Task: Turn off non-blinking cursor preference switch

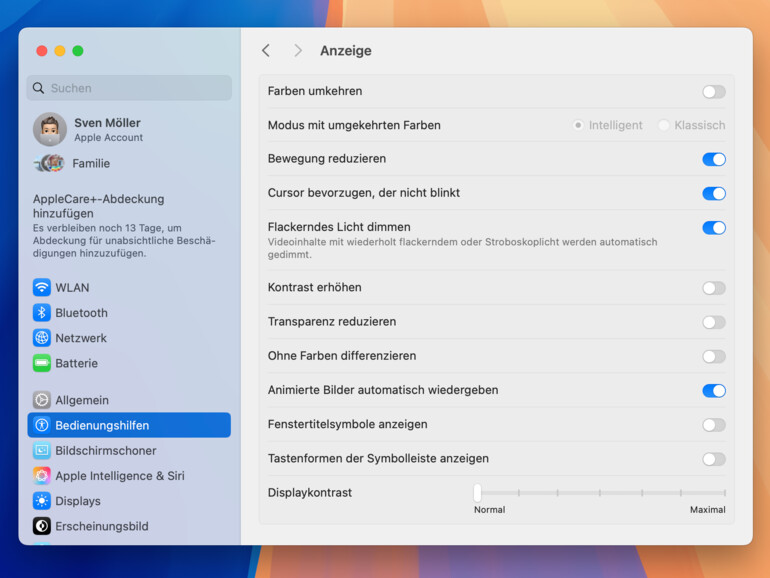Action: [x=714, y=193]
